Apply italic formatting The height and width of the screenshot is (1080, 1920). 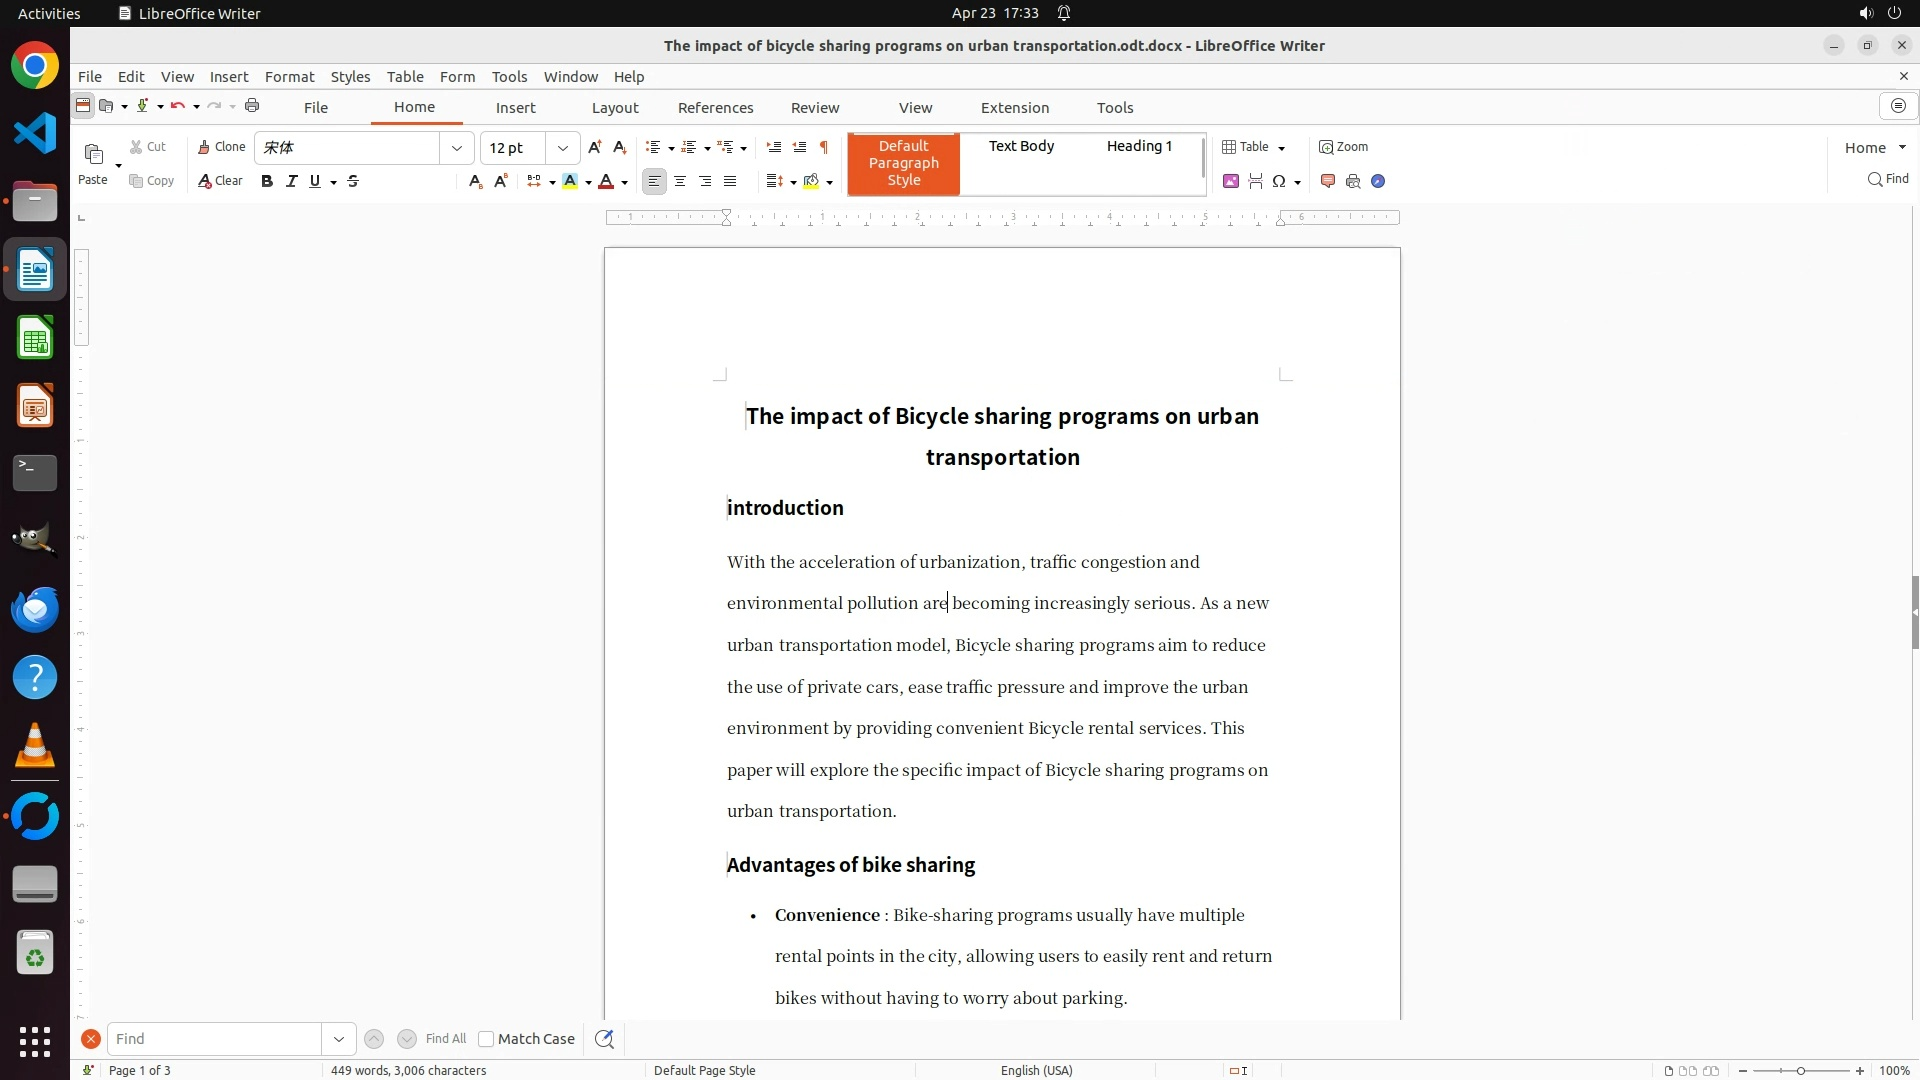[291, 181]
